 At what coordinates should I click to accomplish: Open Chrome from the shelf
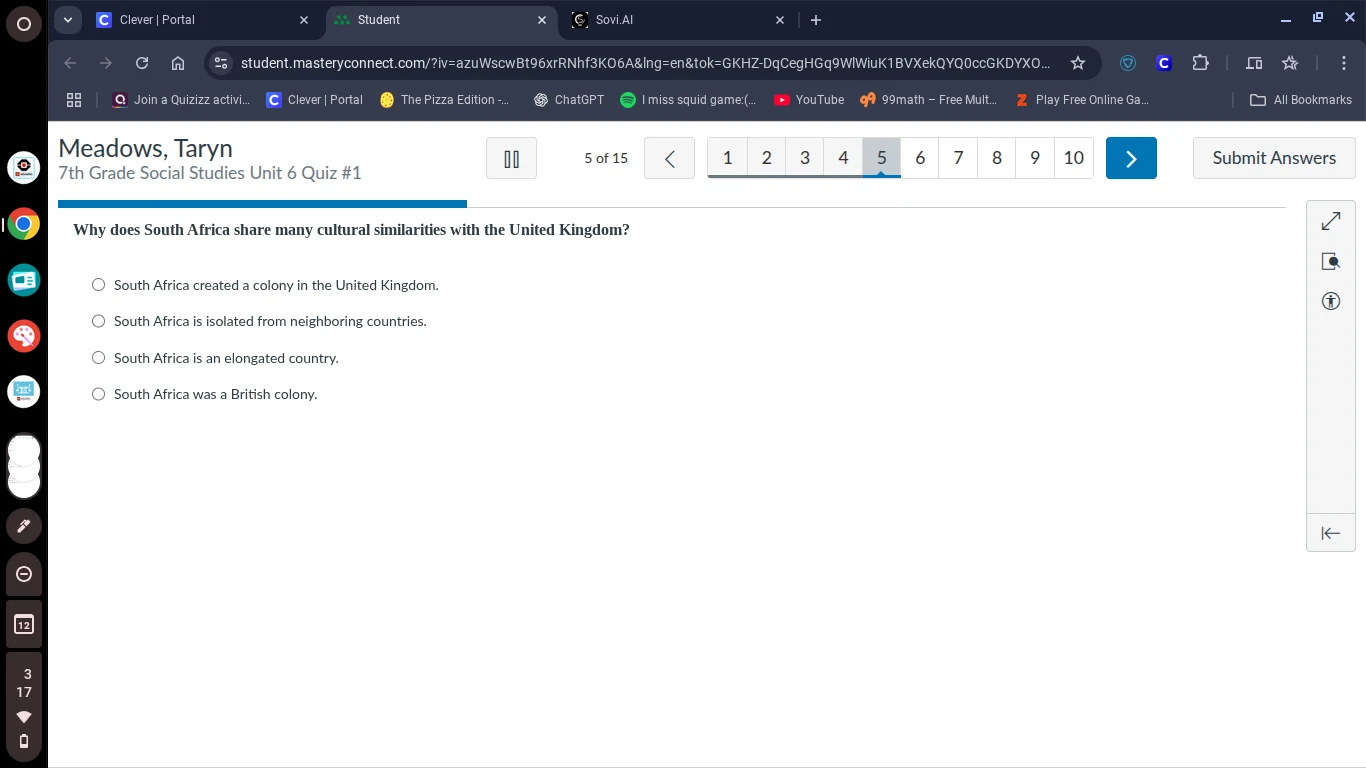(24, 224)
